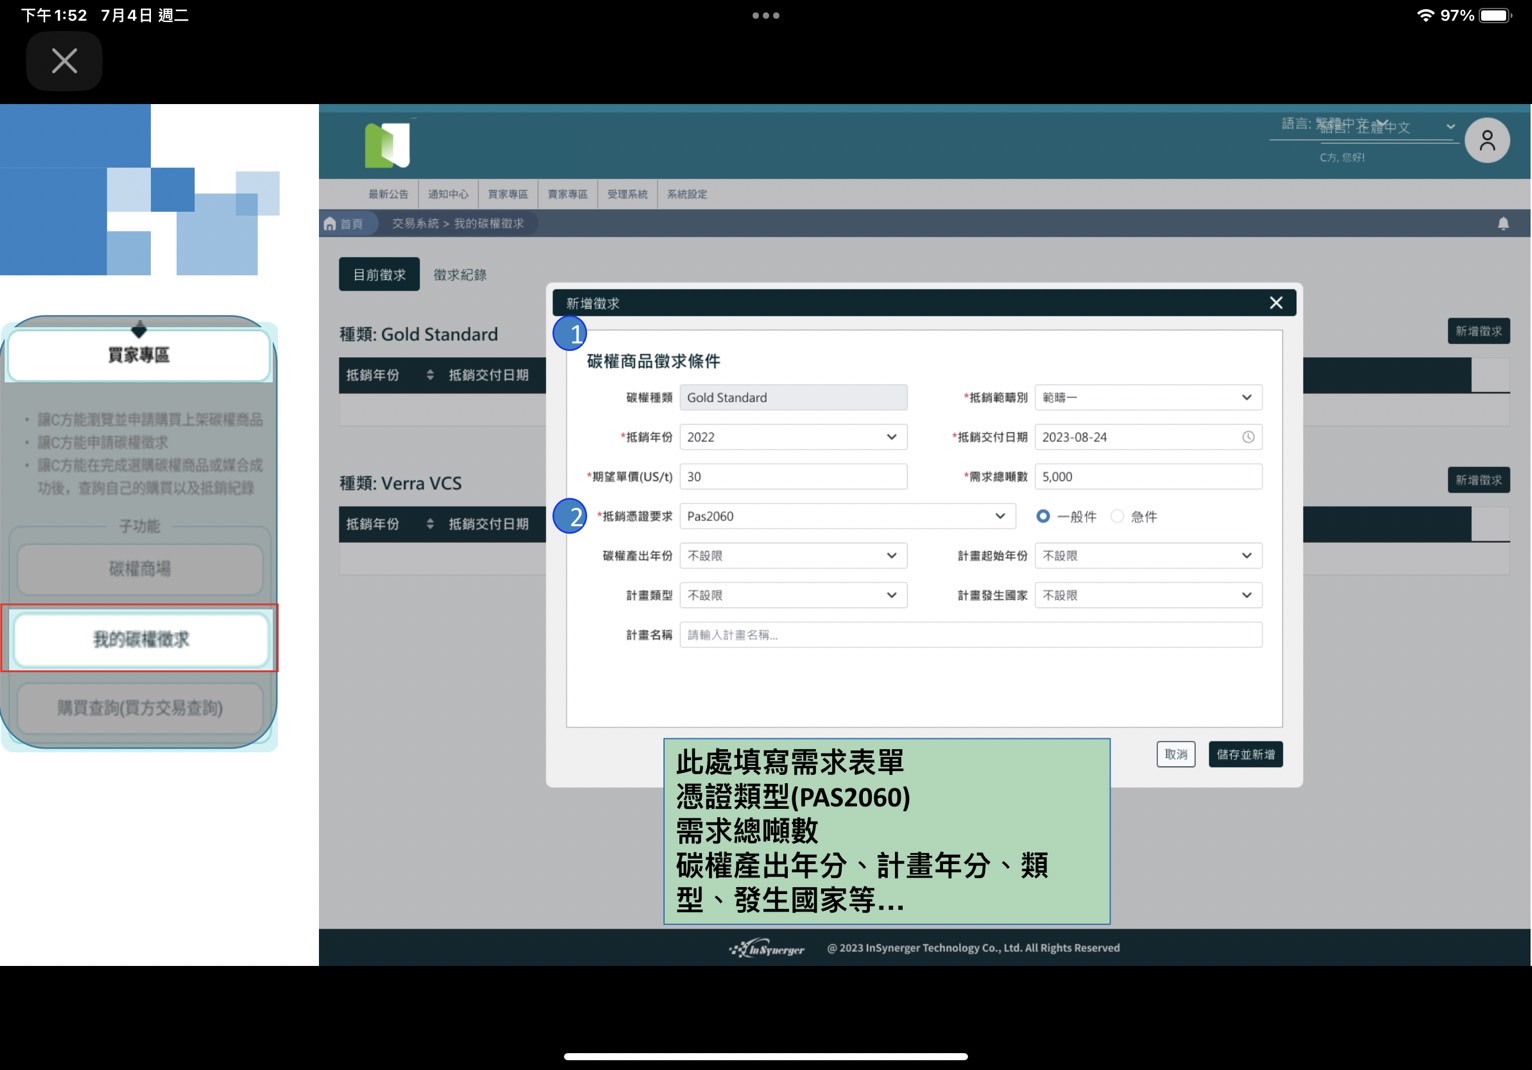Sort the Verra VCS table by 抵銷年份
Screen dimensions: 1532x1070
coord(430,524)
